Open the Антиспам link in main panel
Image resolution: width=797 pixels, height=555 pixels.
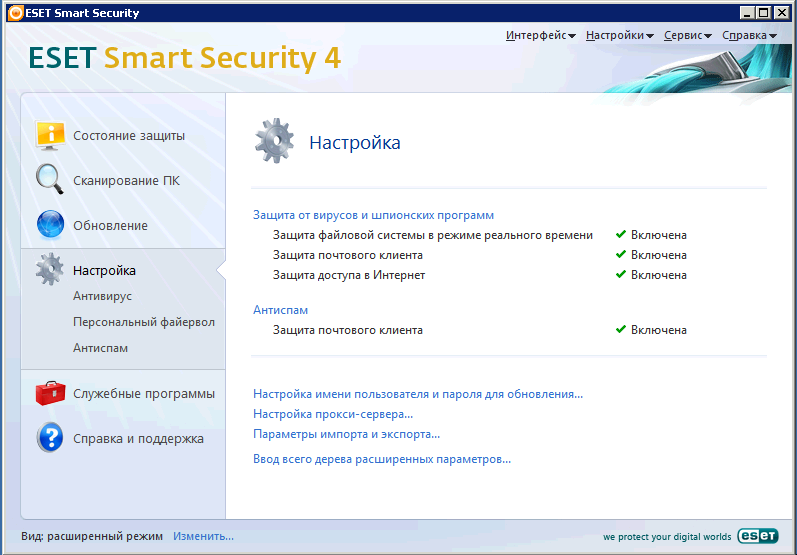pos(280,310)
